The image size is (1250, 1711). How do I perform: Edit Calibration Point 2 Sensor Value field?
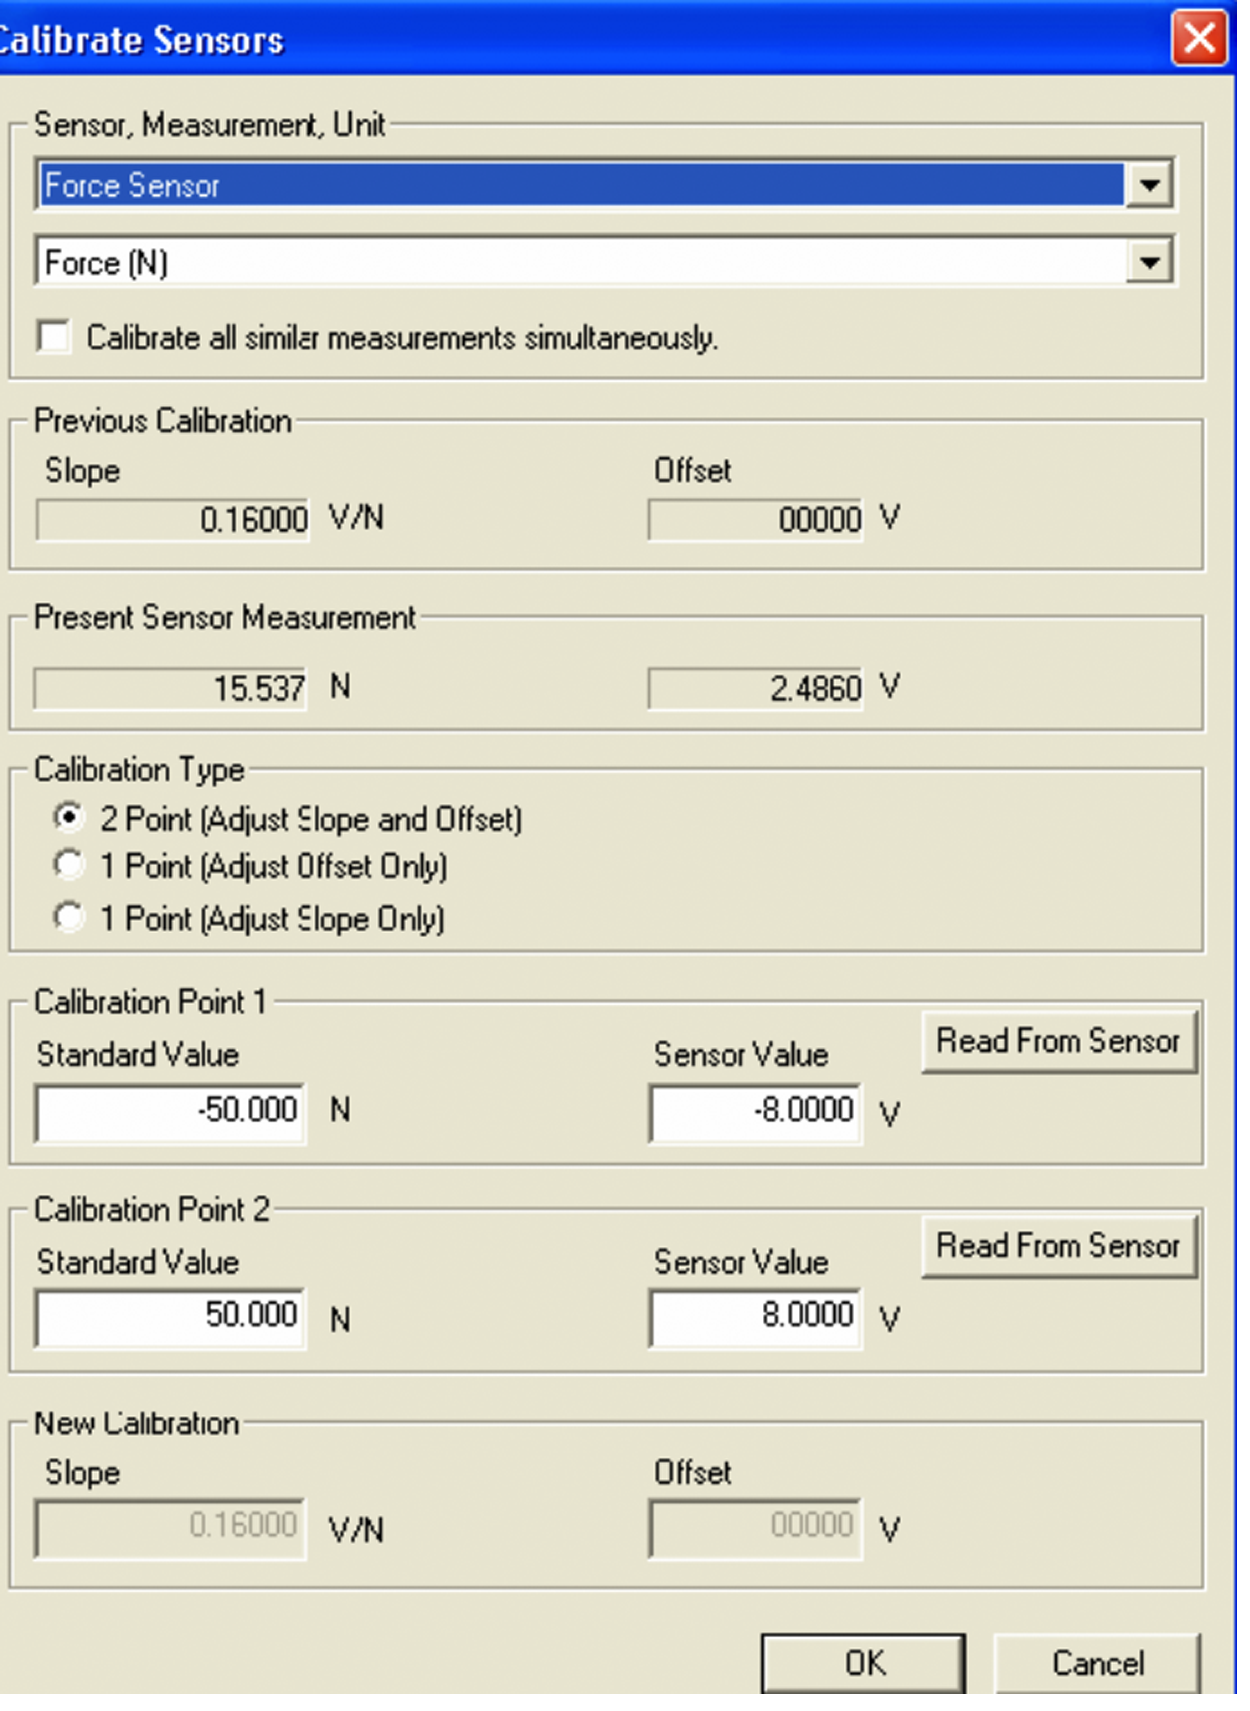tap(755, 1316)
